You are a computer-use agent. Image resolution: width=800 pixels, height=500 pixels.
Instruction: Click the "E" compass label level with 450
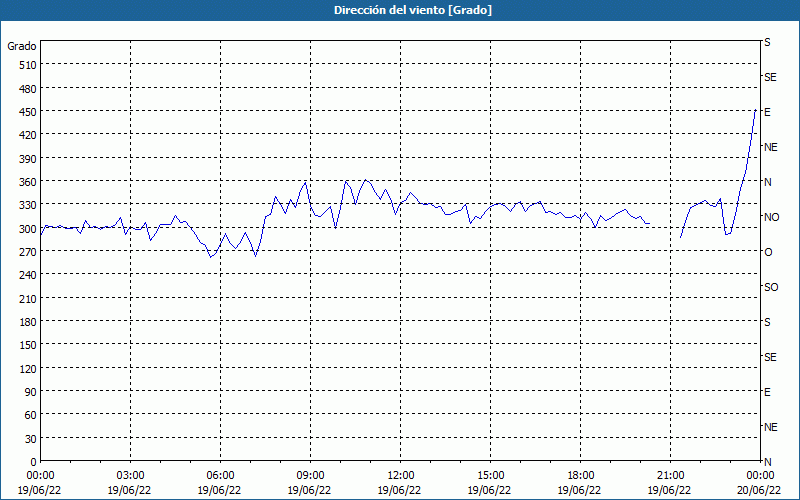[x=767, y=112]
